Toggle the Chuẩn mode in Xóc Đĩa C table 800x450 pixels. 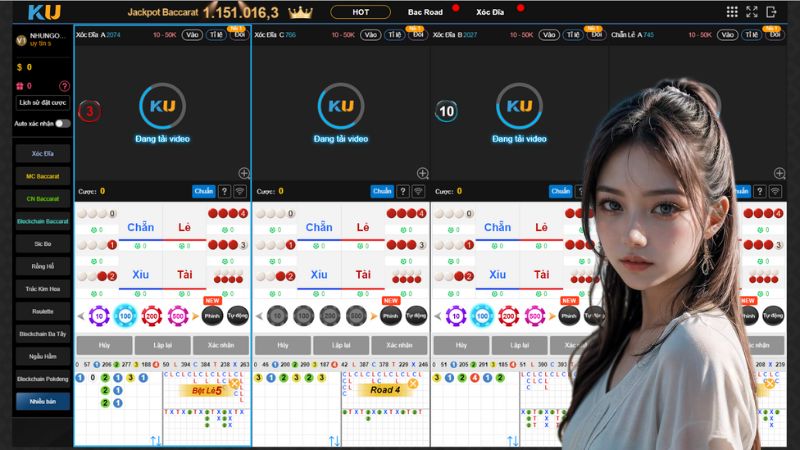click(382, 191)
